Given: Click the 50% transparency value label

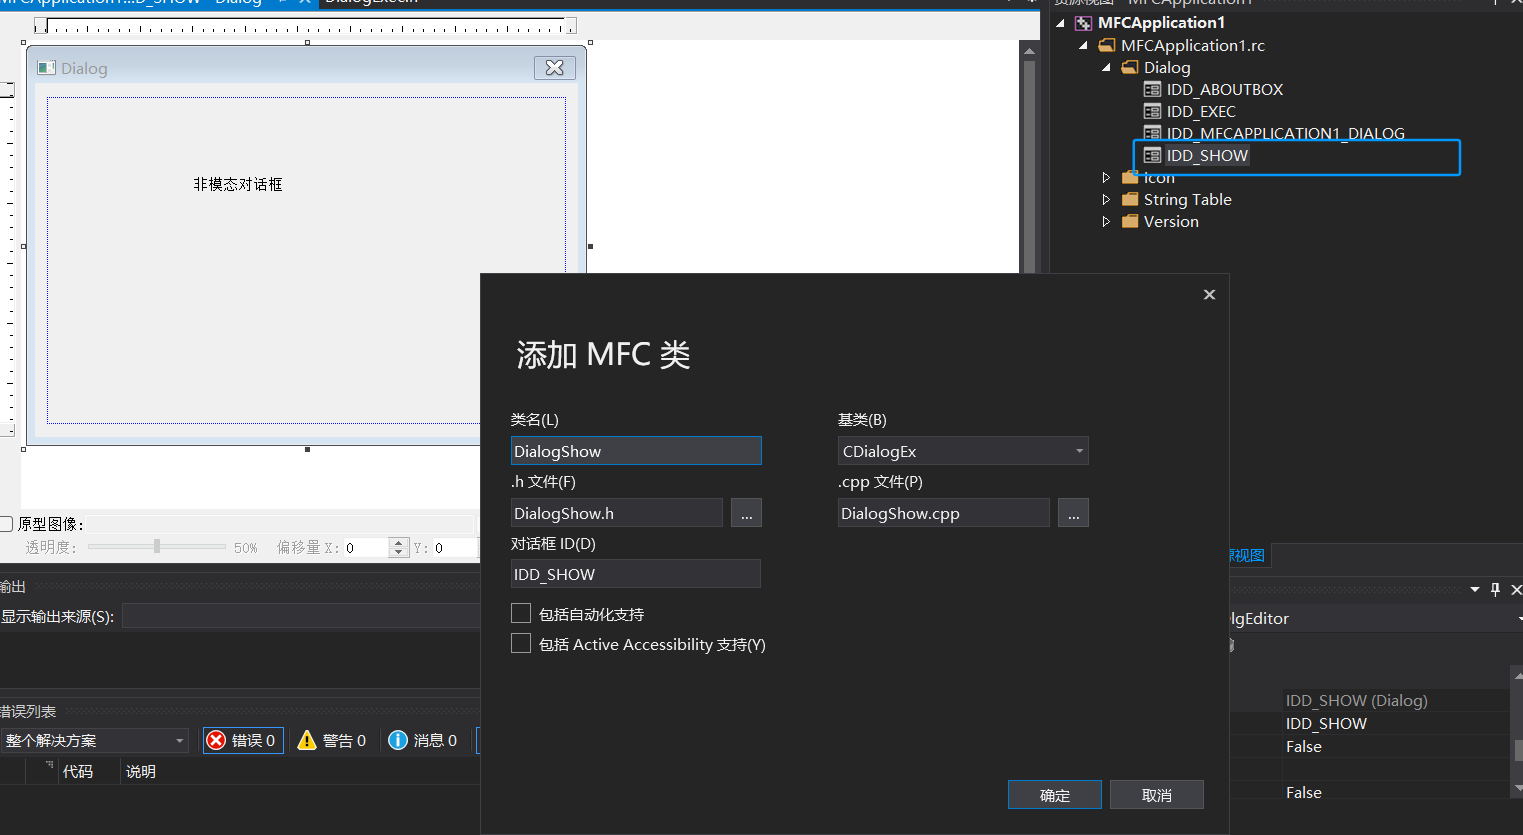Looking at the screenshot, I should [x=246, y=548].
